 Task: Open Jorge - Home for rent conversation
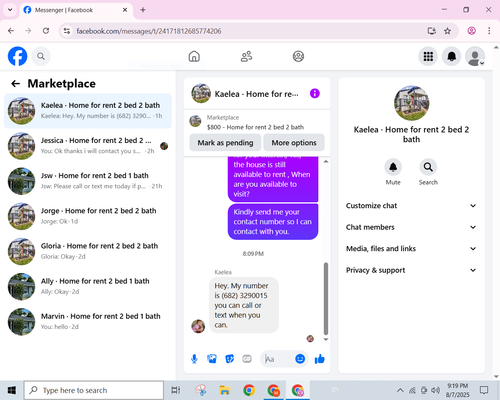88,216
